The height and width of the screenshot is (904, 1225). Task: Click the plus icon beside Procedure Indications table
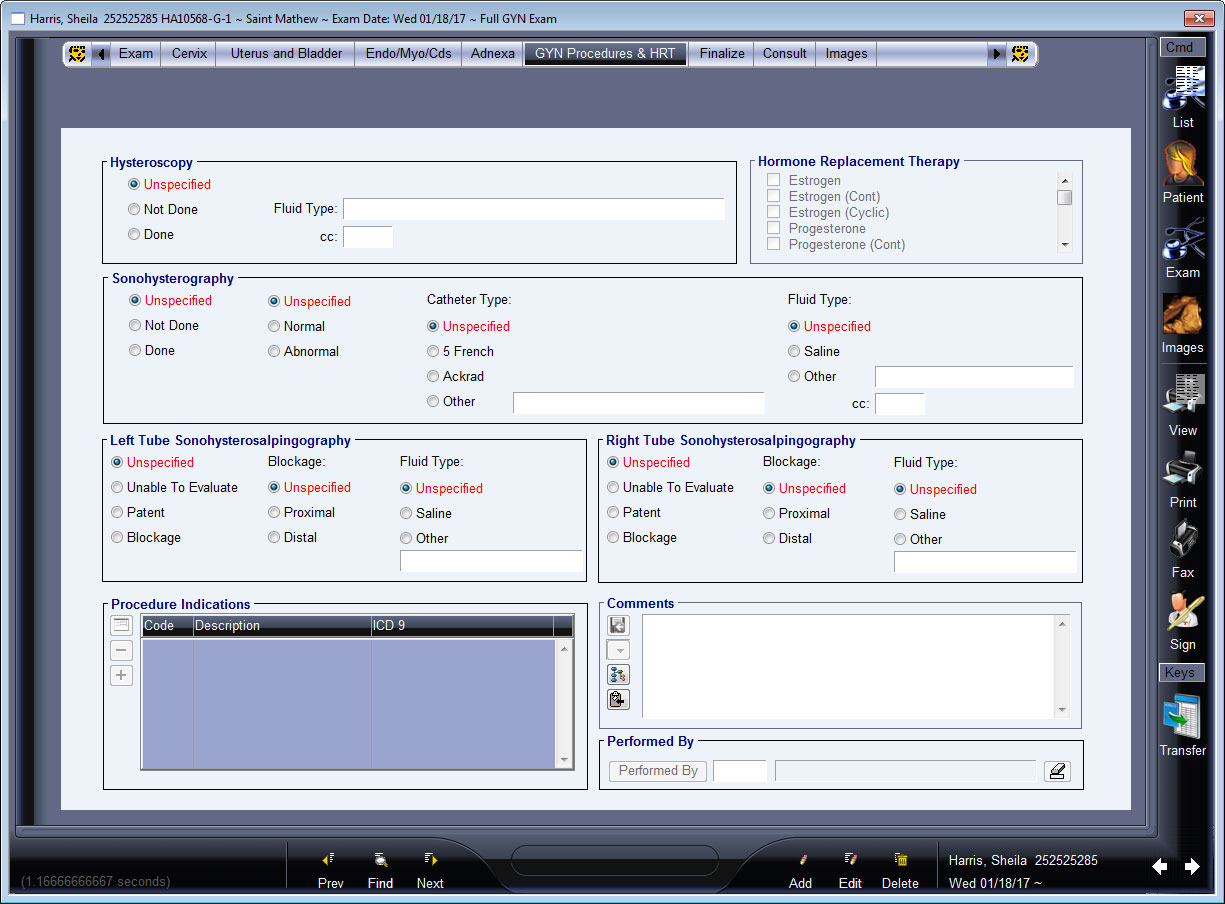121,676
